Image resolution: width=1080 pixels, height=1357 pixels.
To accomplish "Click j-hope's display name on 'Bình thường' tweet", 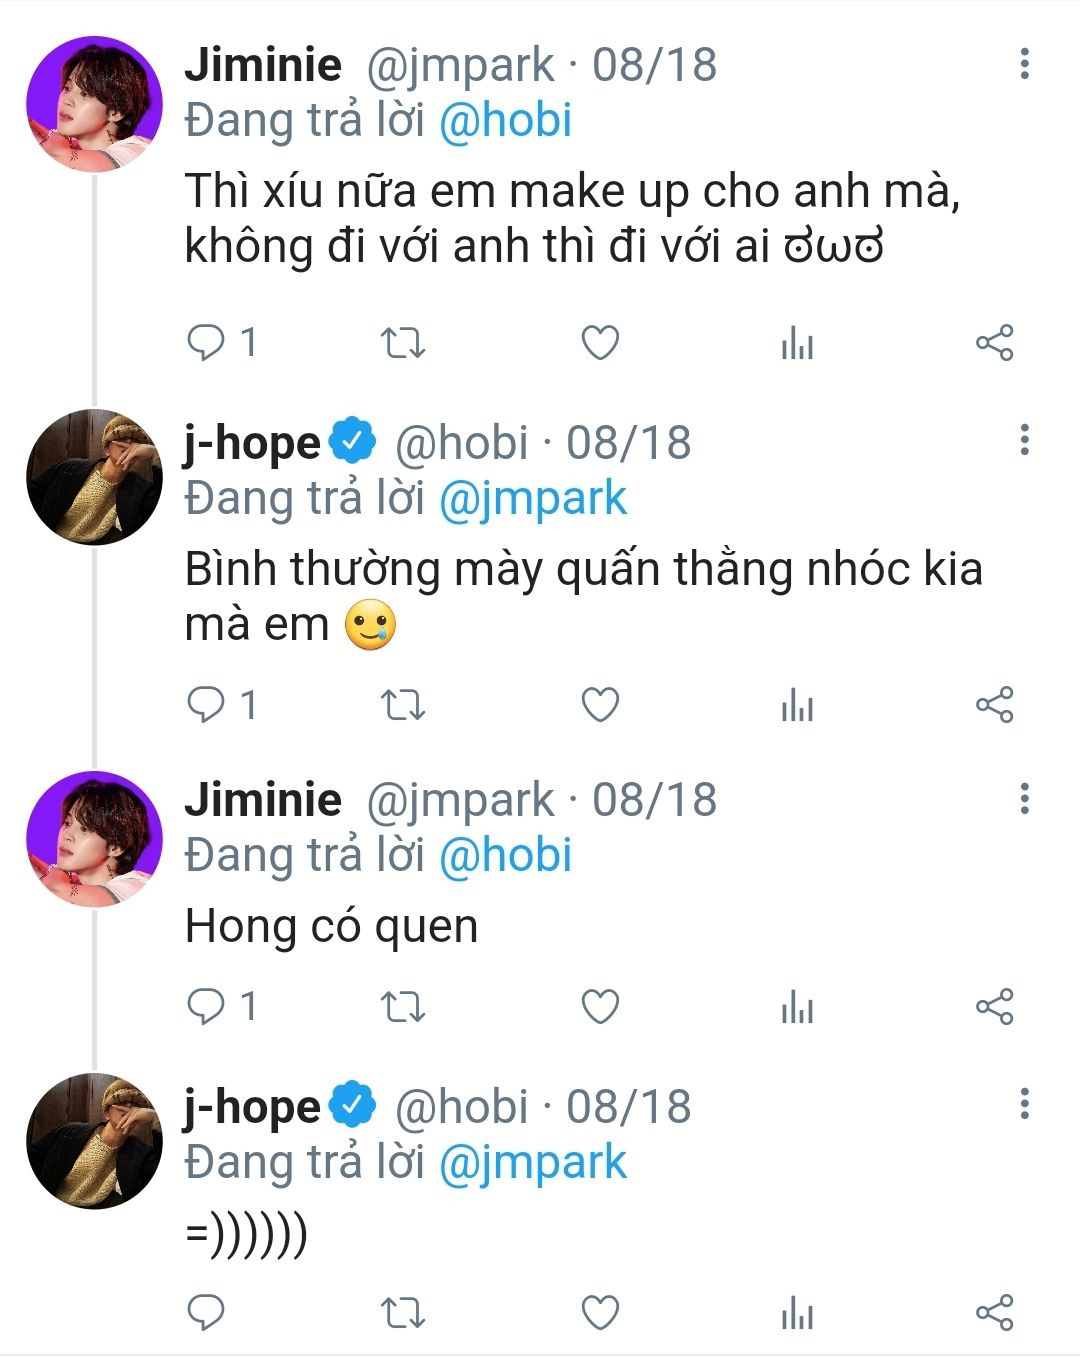I will coord(252,443).
